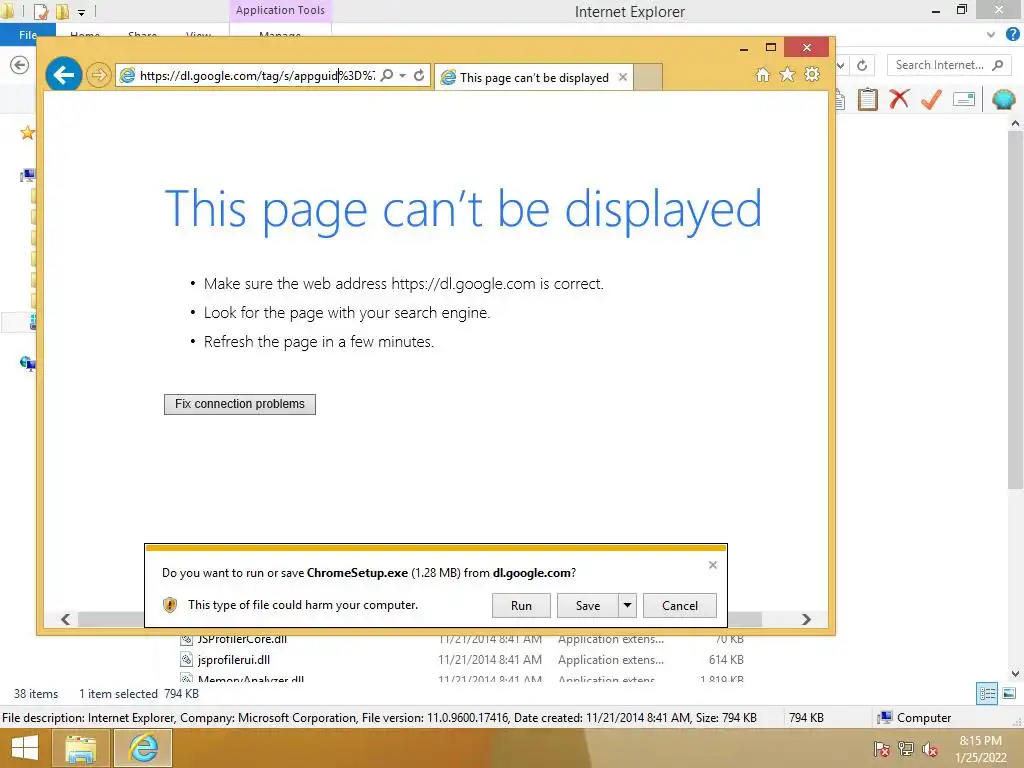Click the Favorites star in Explorer navigation pane
This screenshot has height=768, width=1024.
[x=27, y=133]
